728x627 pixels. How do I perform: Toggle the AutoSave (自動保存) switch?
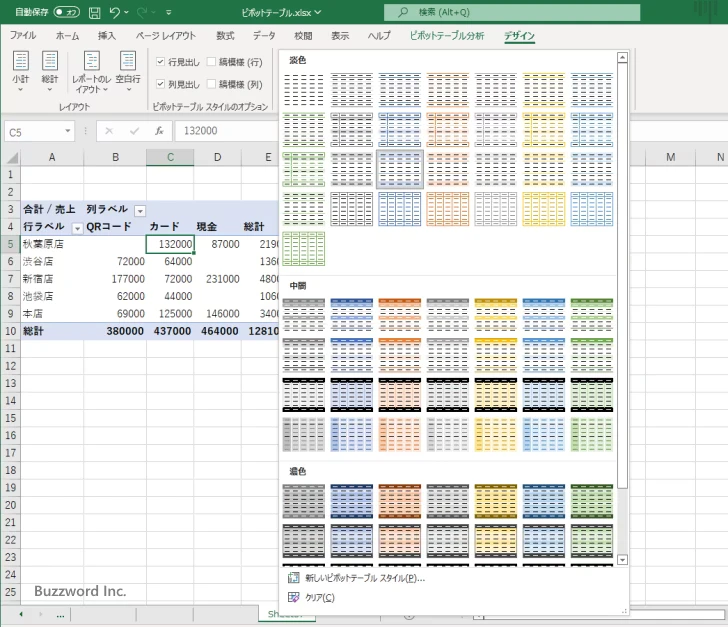pos(67,12)
